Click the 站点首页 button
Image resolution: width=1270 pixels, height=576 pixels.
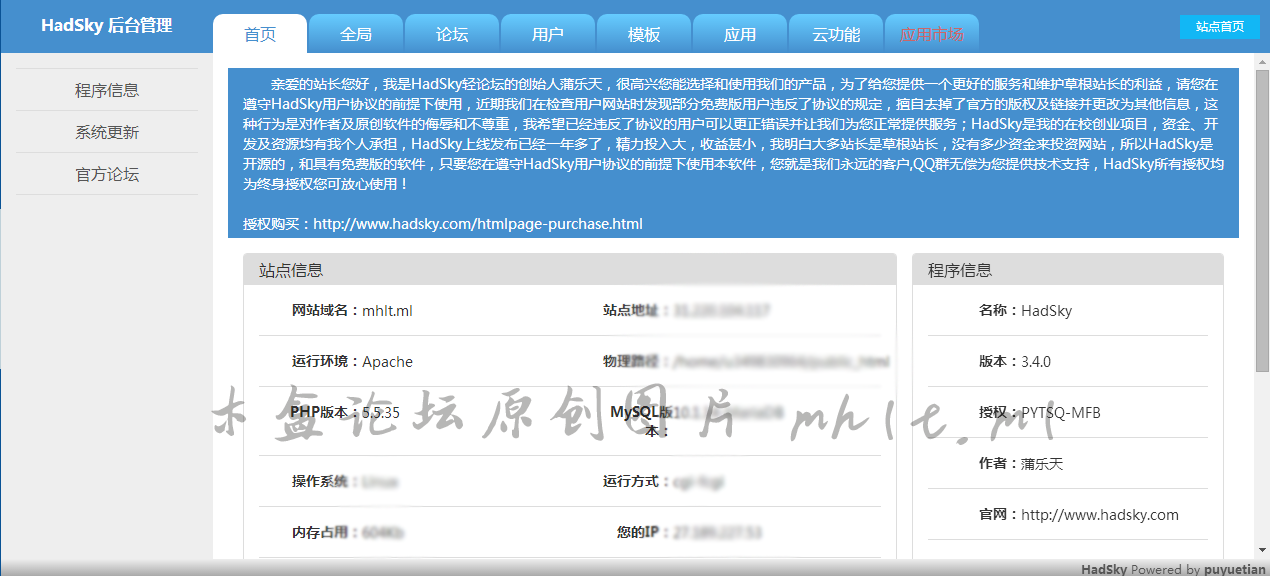[x=1220, y=27]
